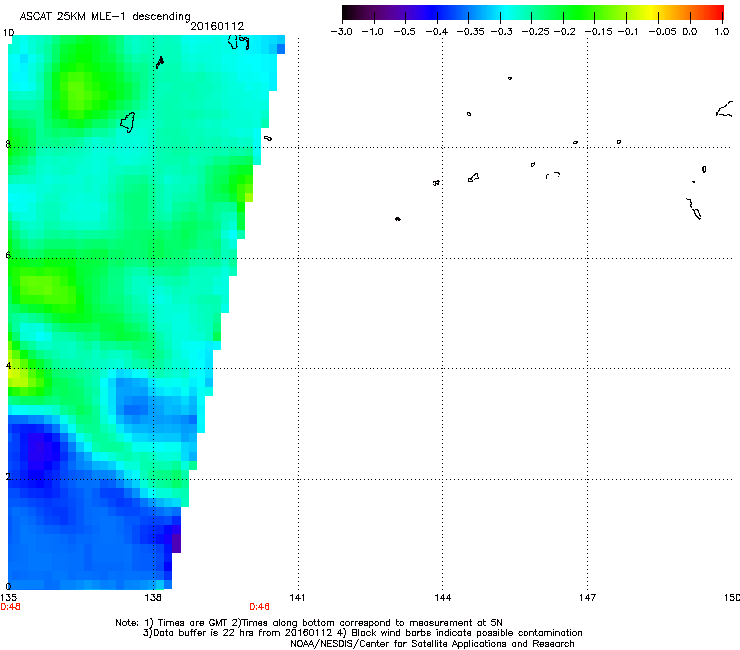Click the red time stamp under longitude 135
The height and width of the screenshot is (650, 740).
[x=10, y=607]
